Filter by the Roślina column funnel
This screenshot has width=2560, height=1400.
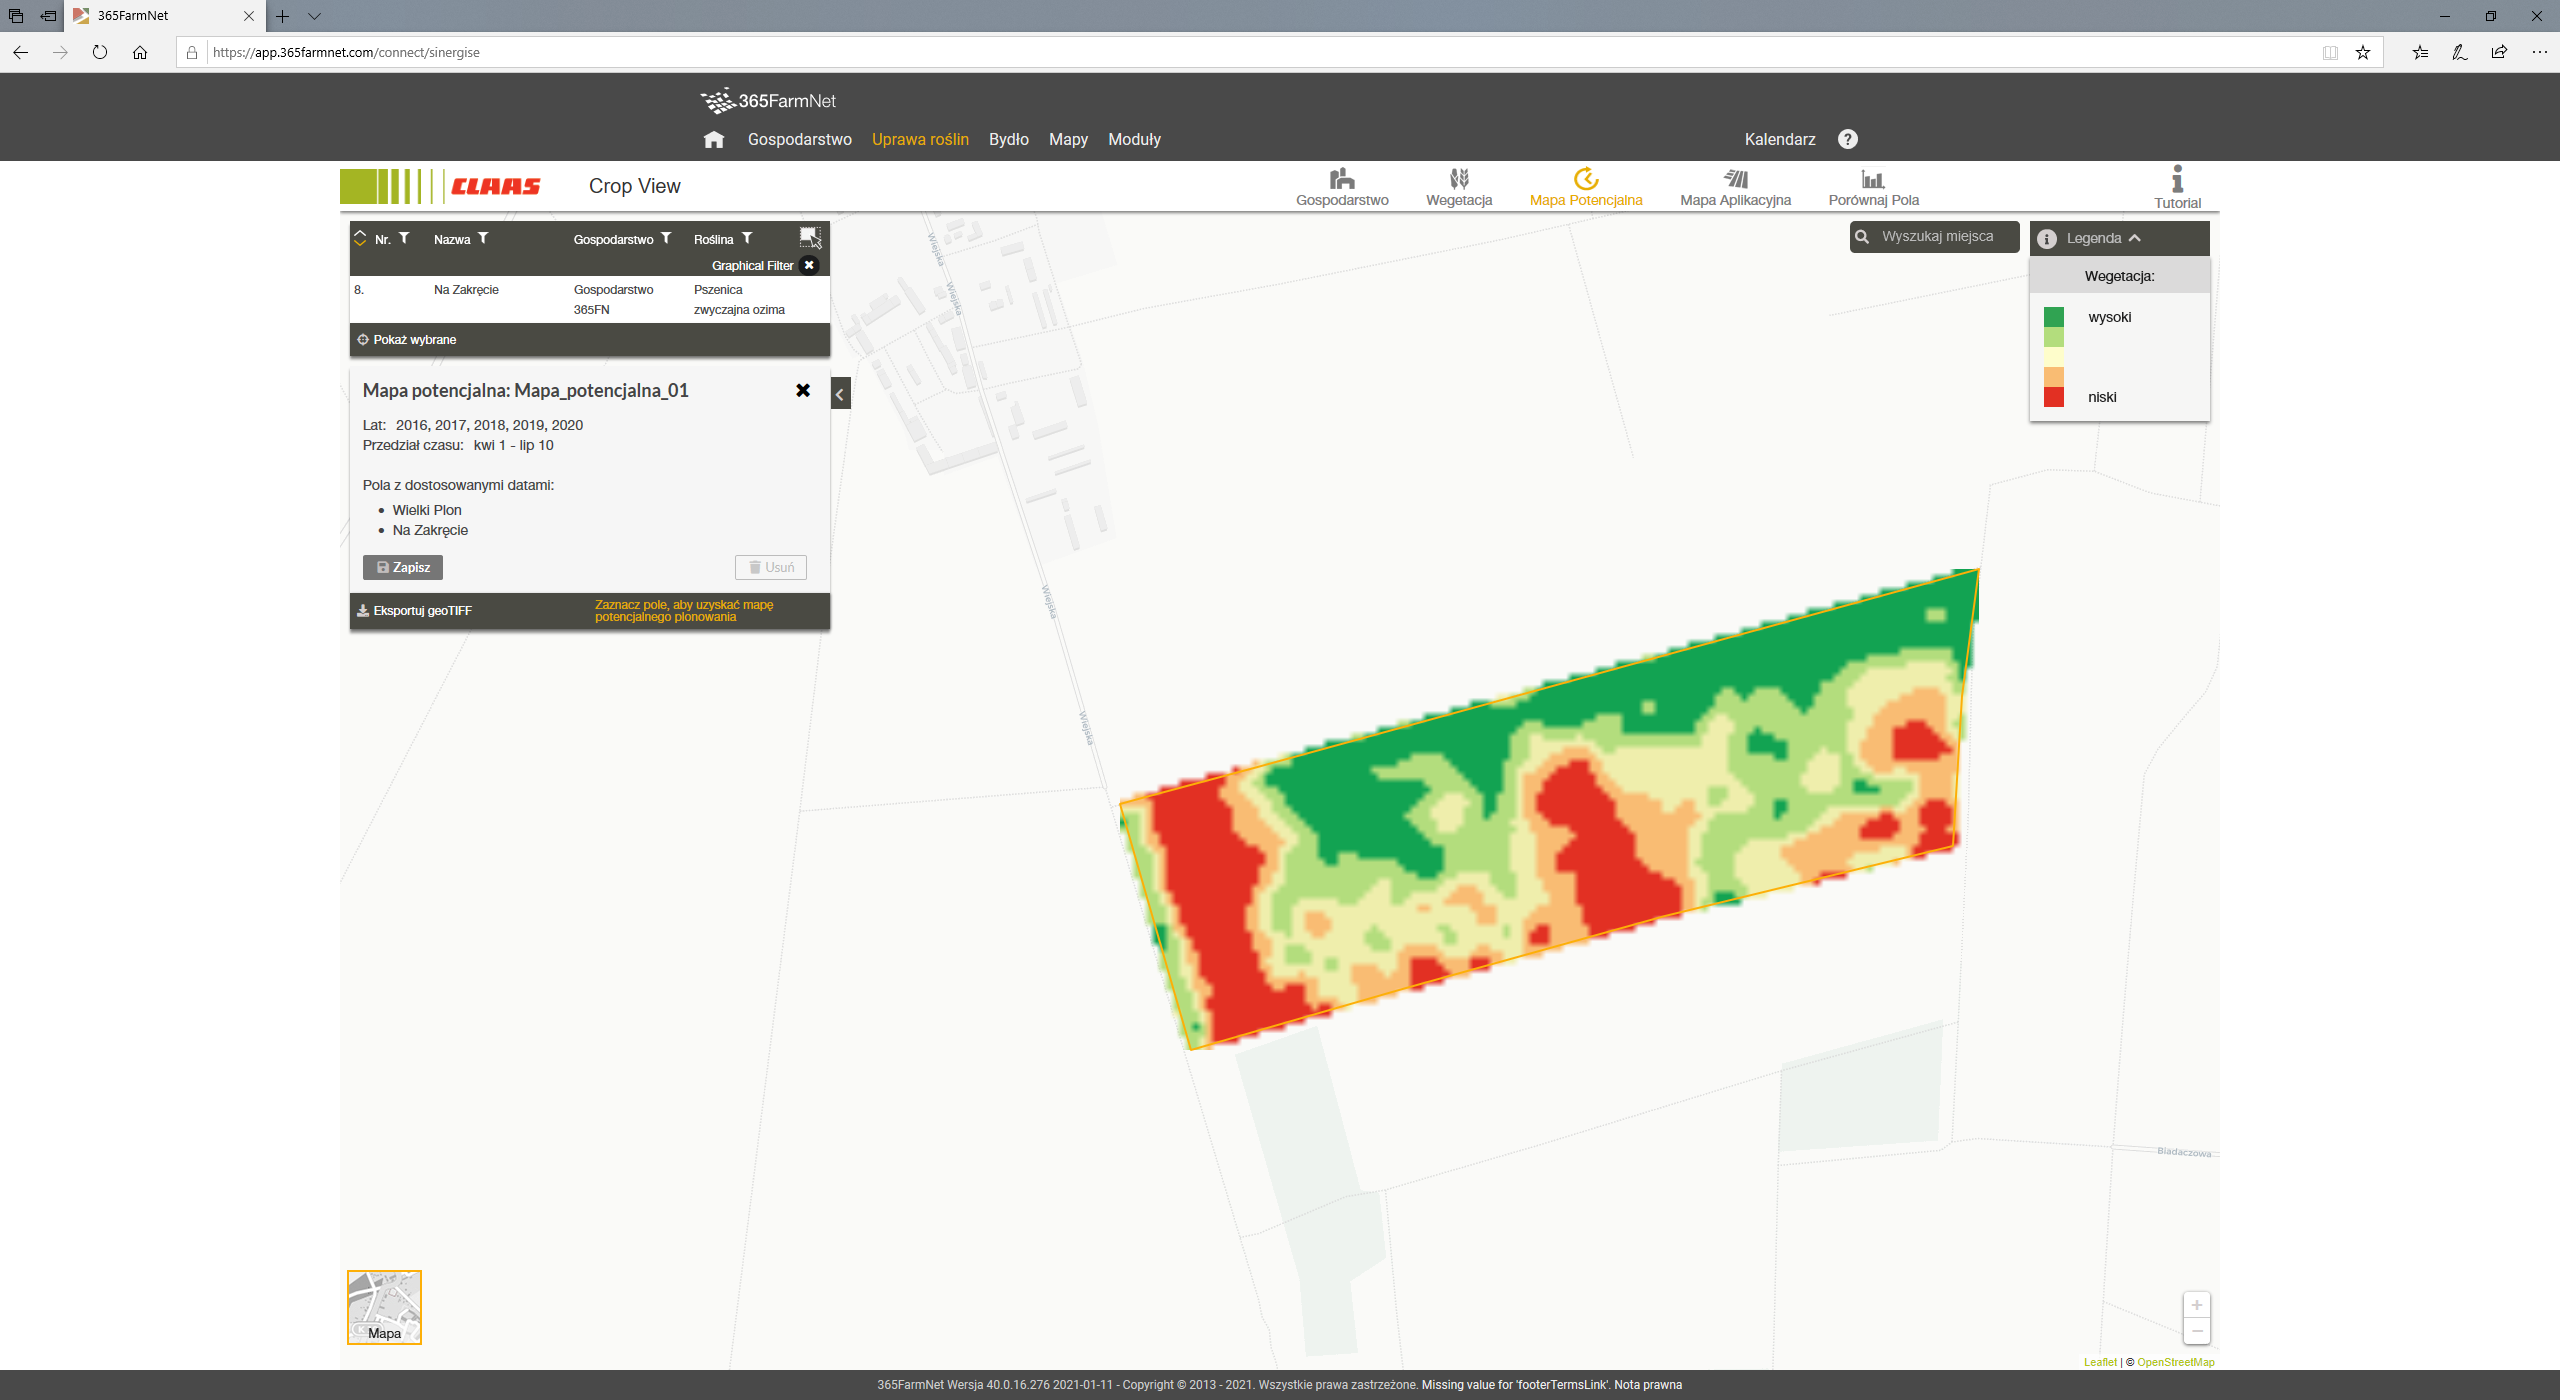tap(747, 238)
